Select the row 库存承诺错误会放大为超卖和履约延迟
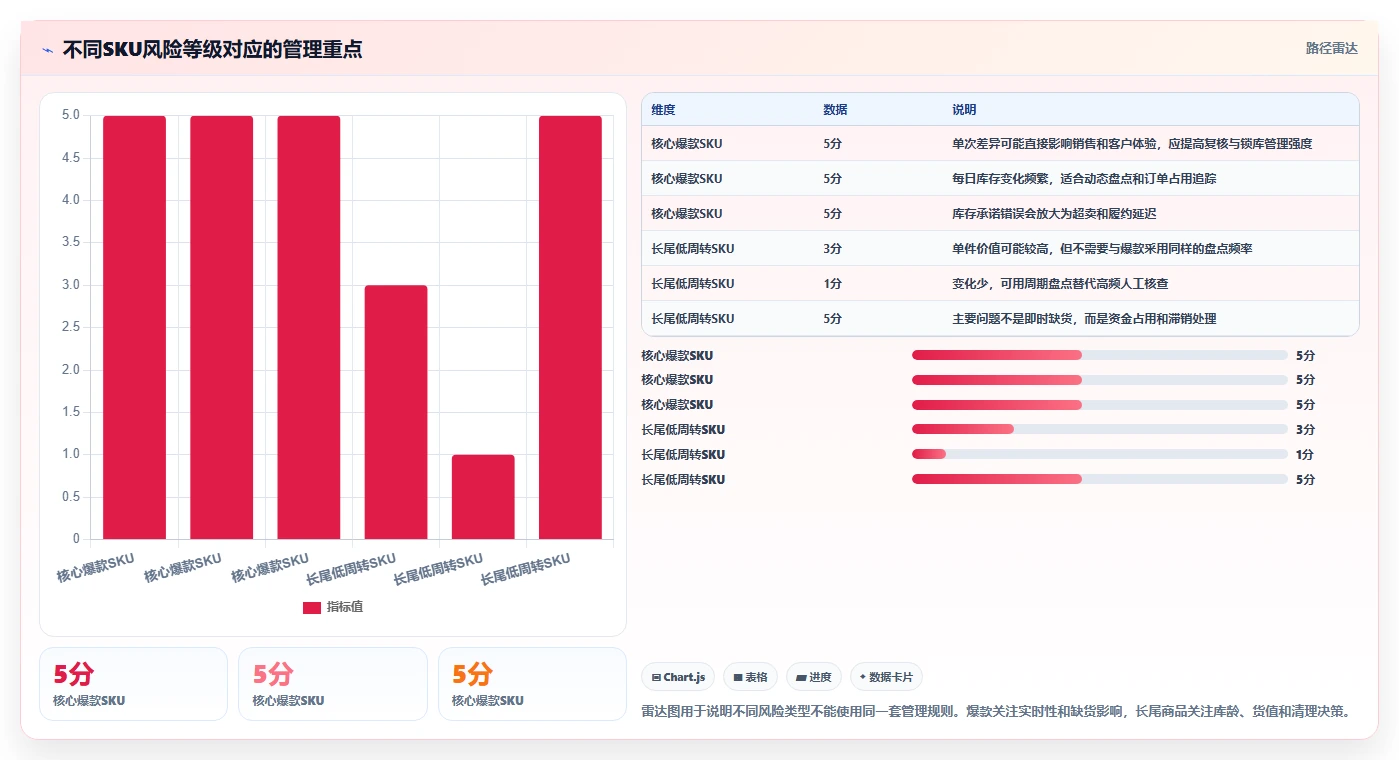This screenshot has height=760, width=1399. (1000, 214)
